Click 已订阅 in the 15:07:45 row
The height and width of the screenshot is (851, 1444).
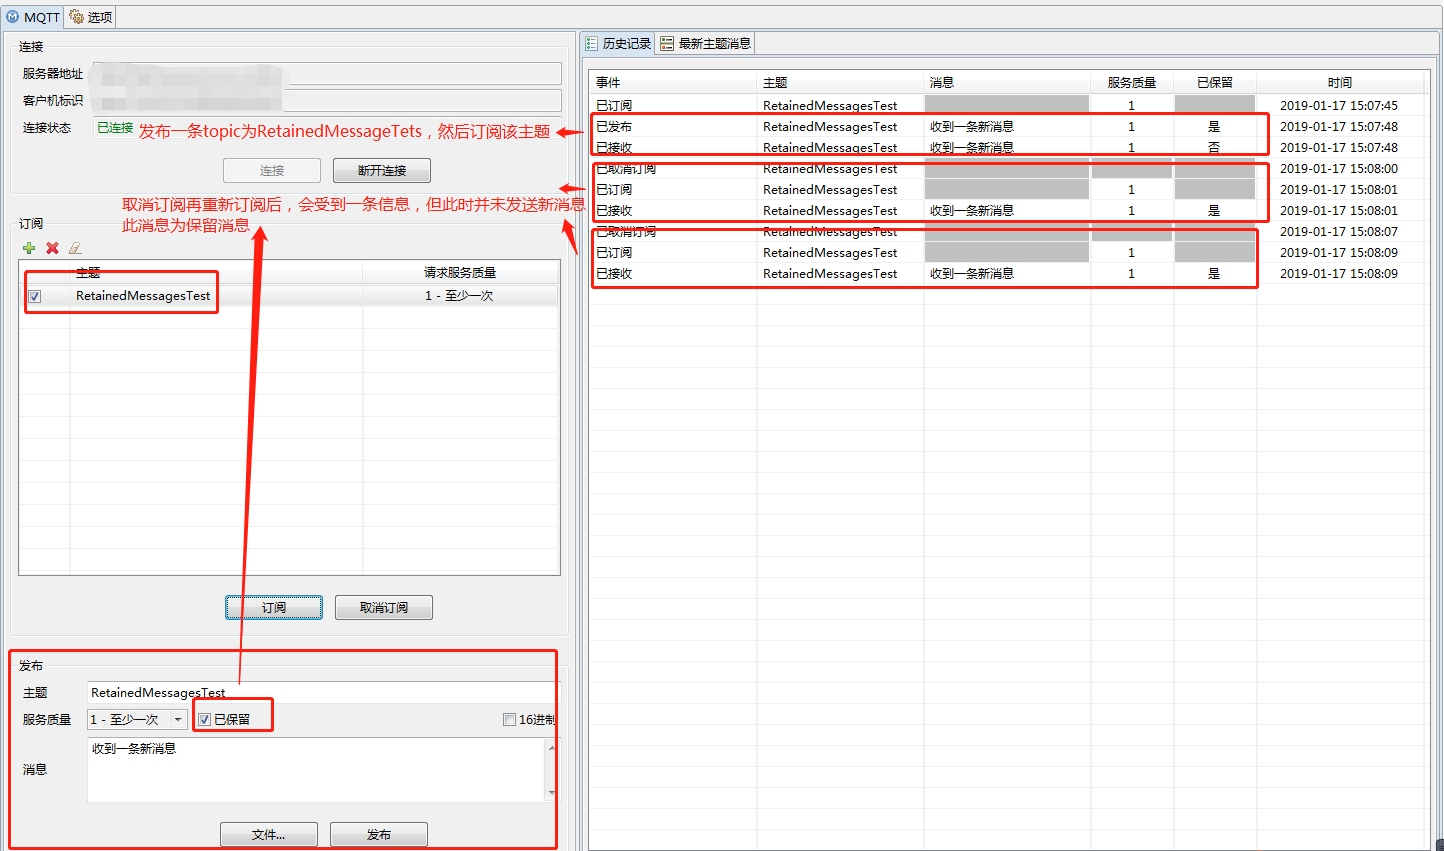point(614,105)
